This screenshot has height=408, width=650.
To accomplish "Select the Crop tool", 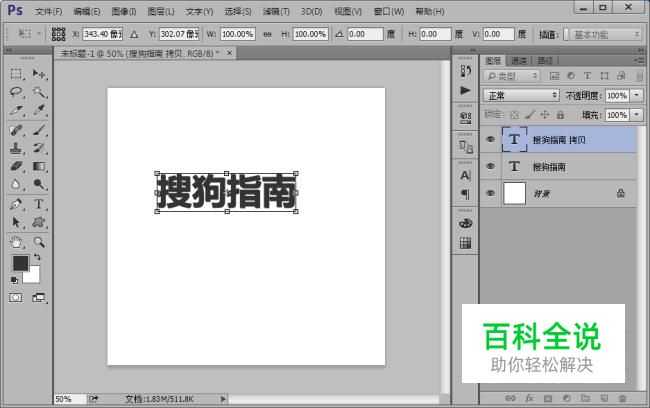I will (x=16, y=110).
